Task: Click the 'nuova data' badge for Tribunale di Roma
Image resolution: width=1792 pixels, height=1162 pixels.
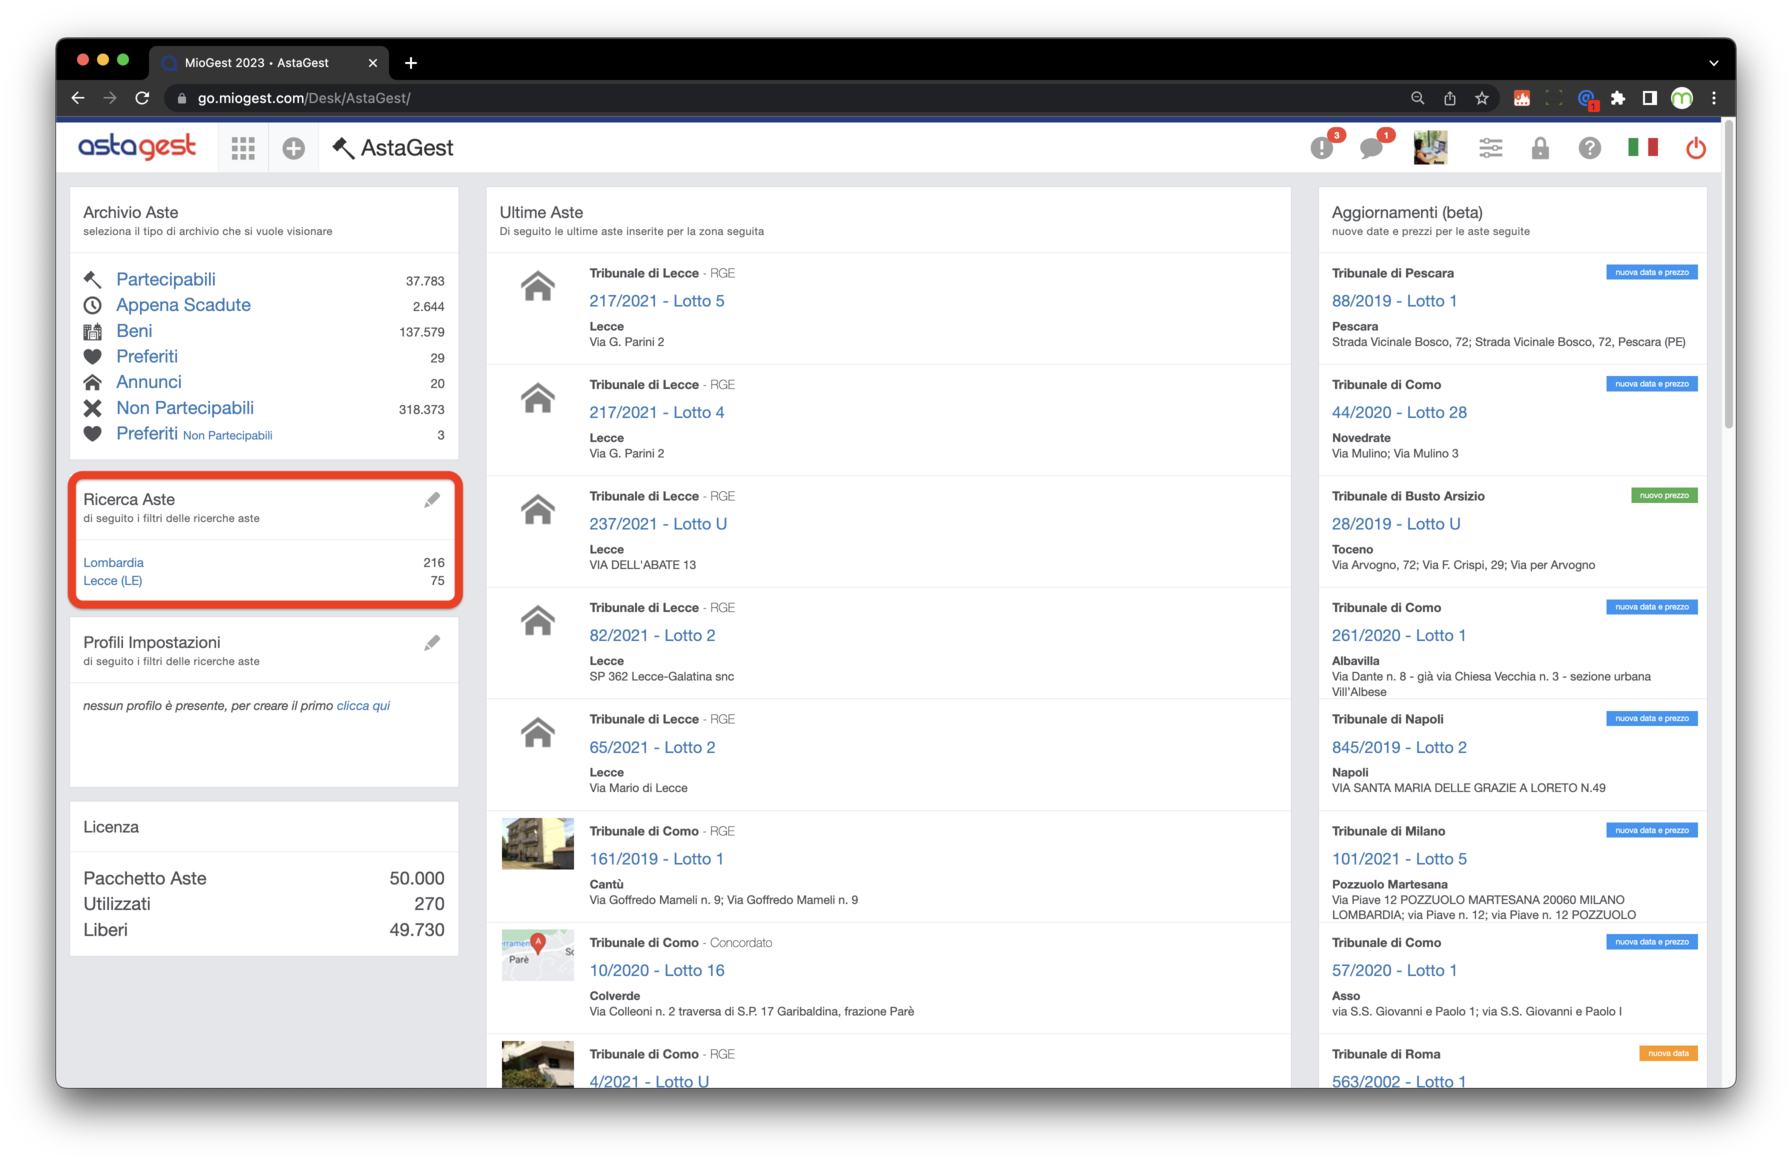Action: click(x=1668, y=1053)
